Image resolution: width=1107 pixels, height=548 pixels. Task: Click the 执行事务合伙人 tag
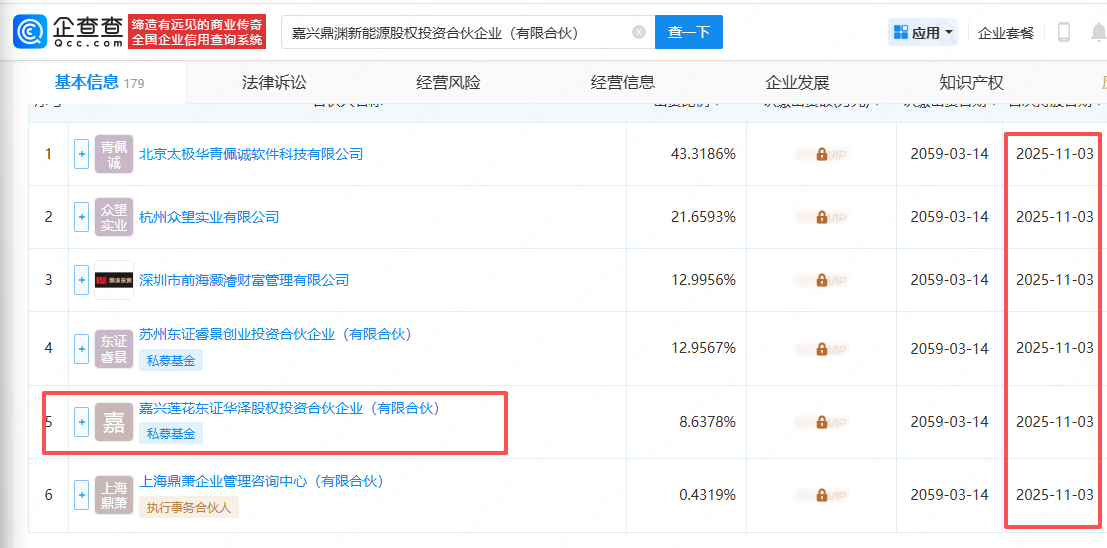tap(189, 506)
